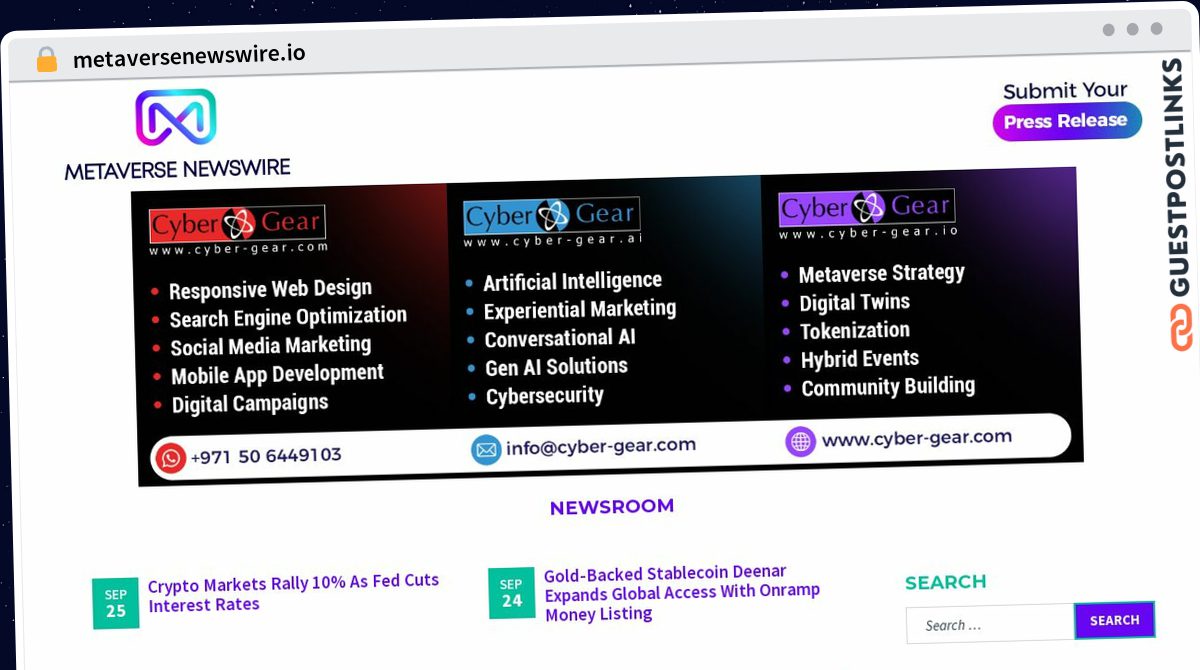
Task: Click the Hybrid Events bullet
Action: [x=860, y=358]
